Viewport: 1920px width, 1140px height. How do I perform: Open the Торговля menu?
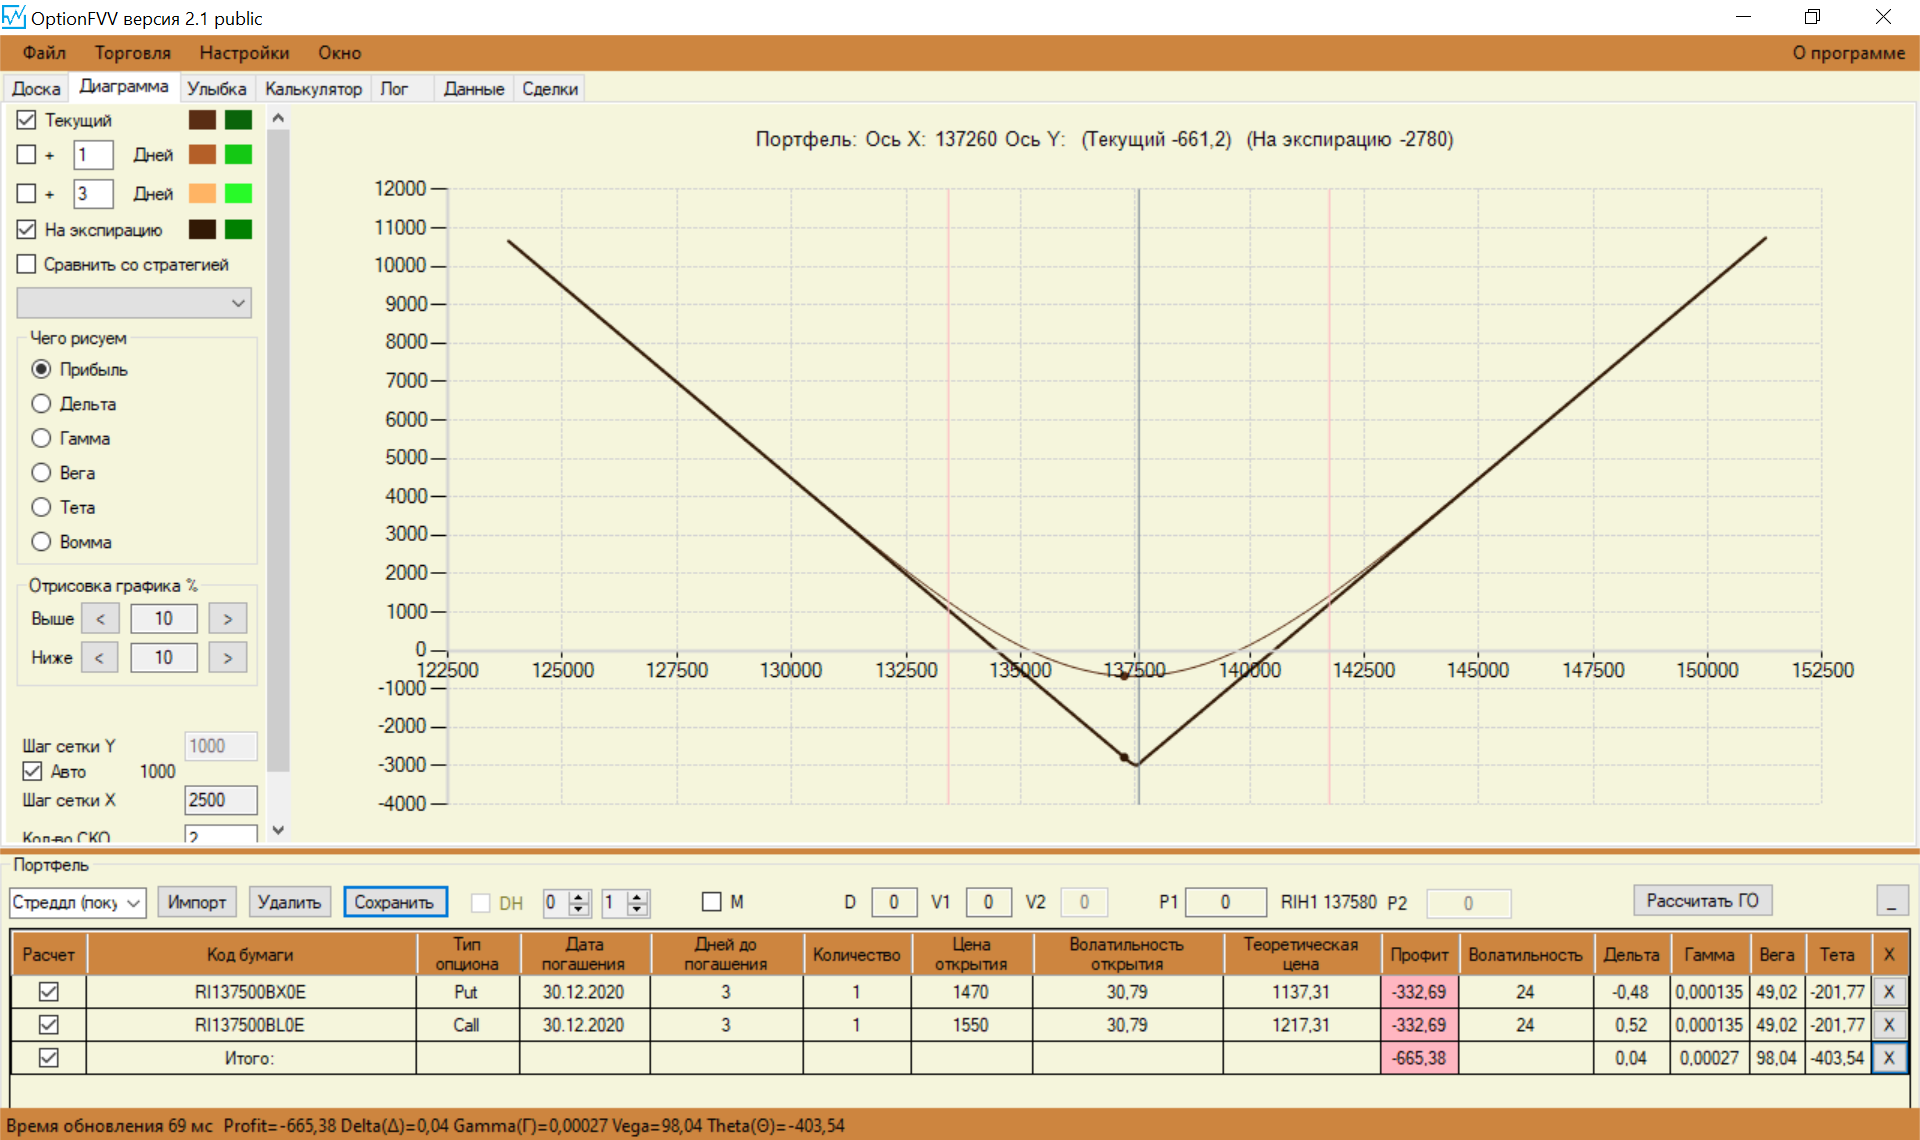[x=132, y=53]
